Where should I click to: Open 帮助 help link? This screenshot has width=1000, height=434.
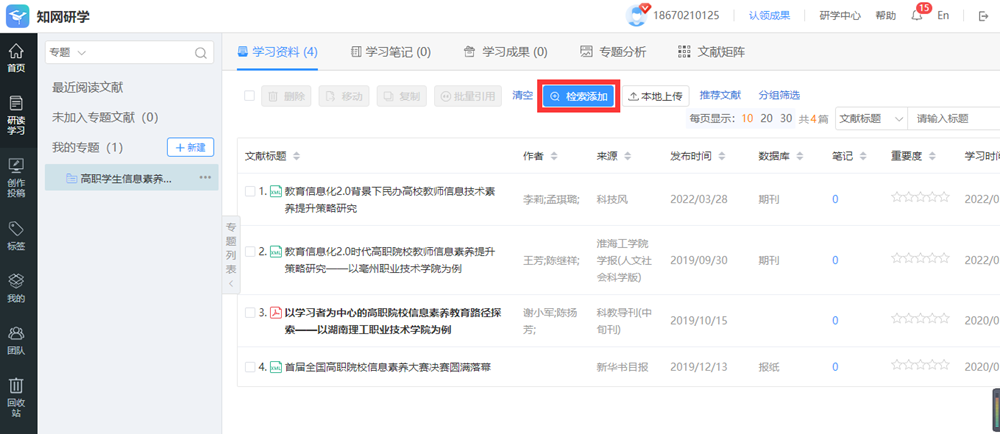pyautogui.click(x=885, y=16)
